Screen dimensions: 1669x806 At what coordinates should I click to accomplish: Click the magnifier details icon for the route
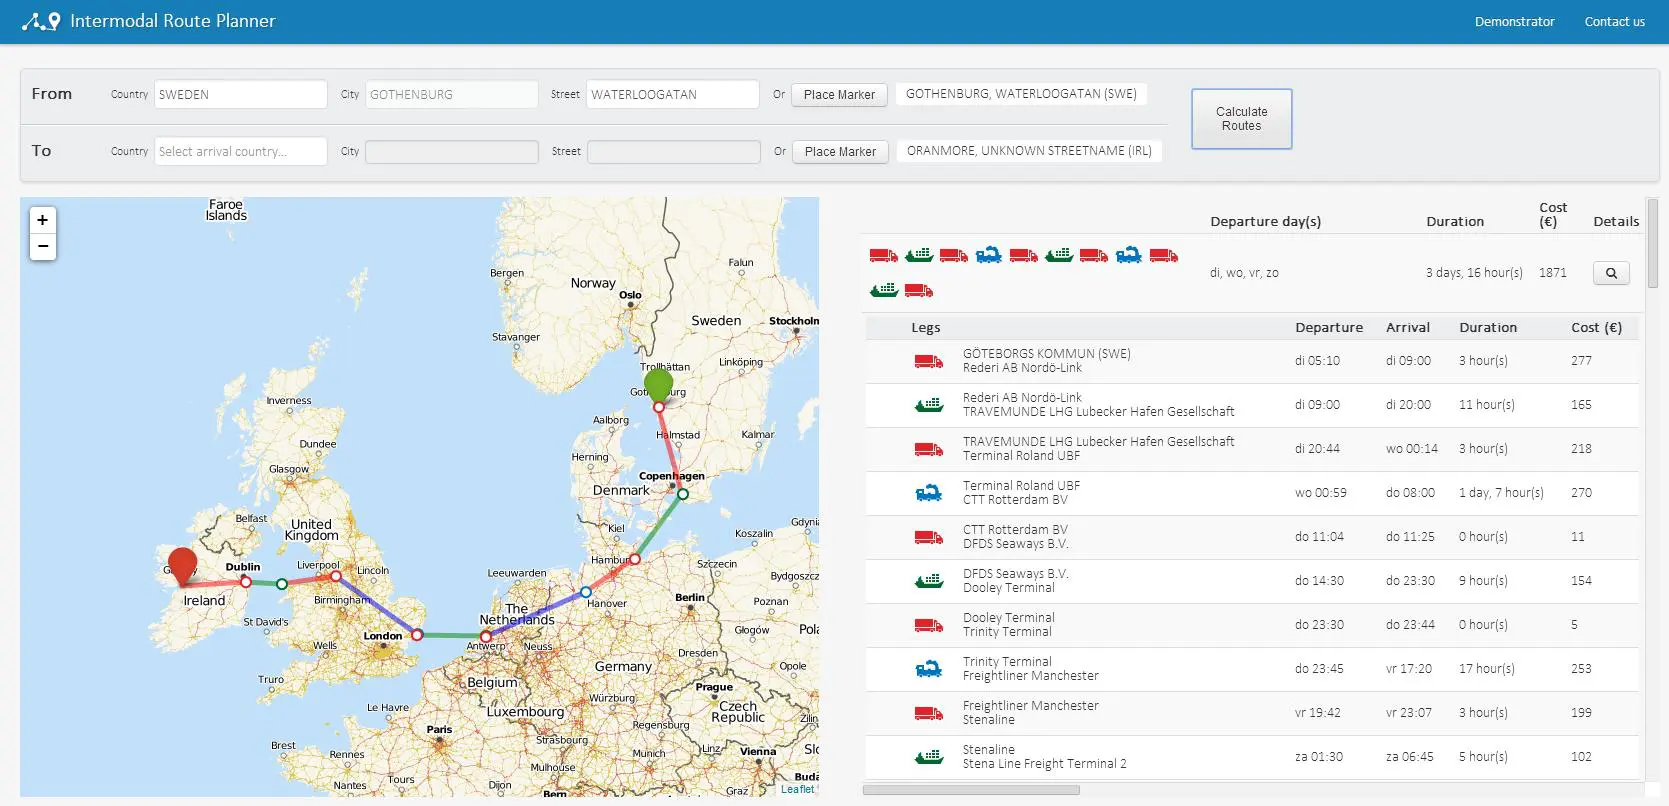1610,273
